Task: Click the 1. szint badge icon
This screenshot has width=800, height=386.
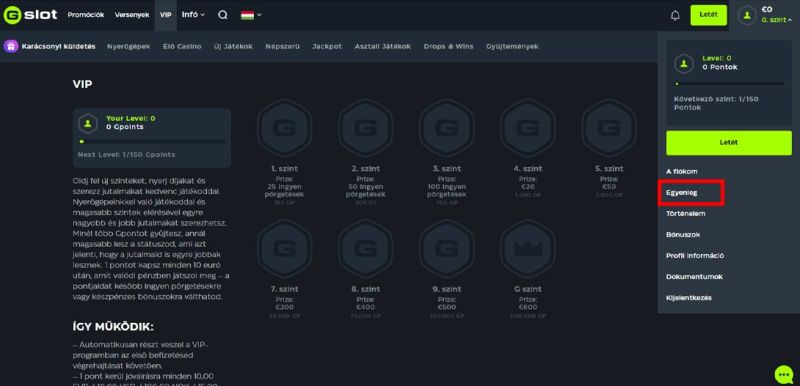Action: pos(284,127)
